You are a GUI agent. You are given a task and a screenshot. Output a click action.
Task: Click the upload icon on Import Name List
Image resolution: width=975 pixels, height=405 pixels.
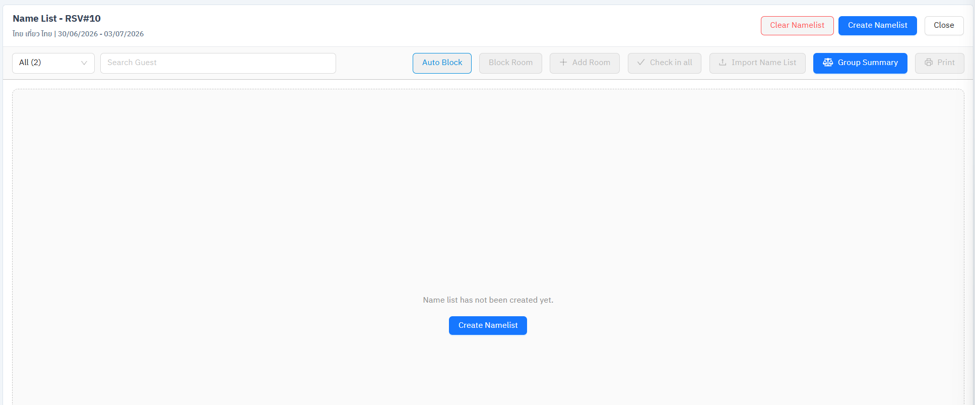pyautogui.click(x=723, y=63)
